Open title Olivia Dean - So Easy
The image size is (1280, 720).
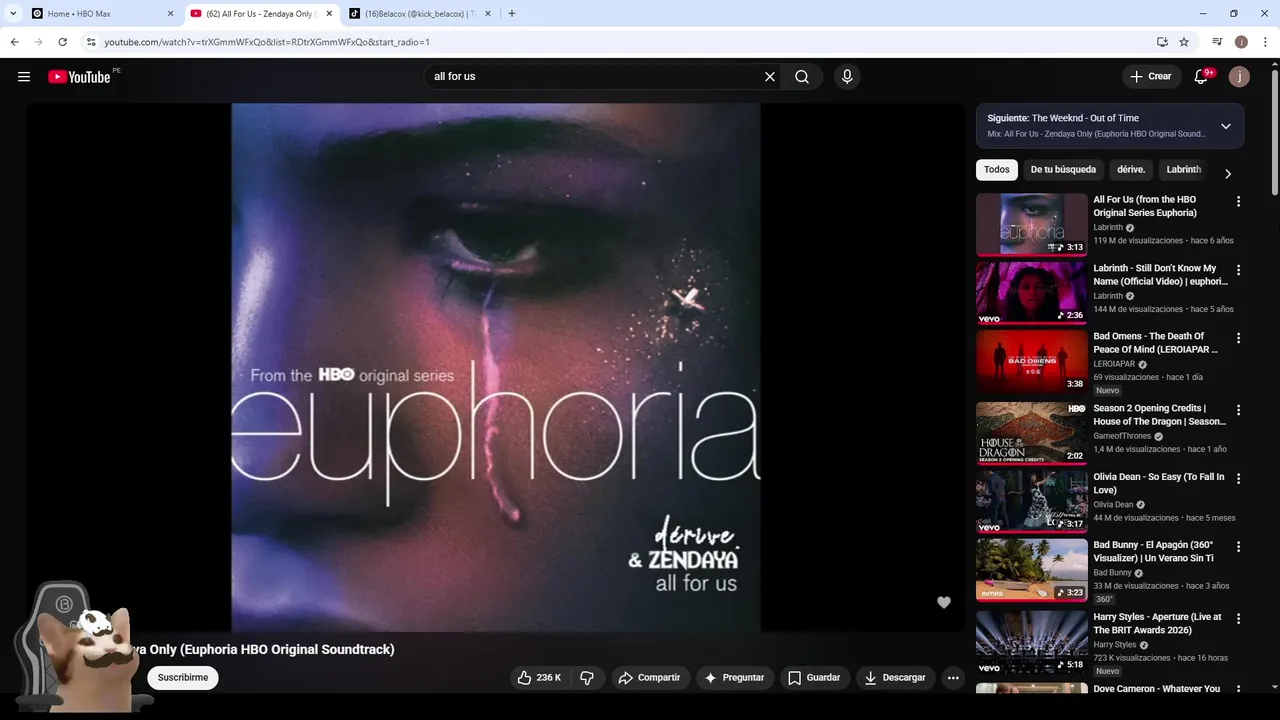1158,484
